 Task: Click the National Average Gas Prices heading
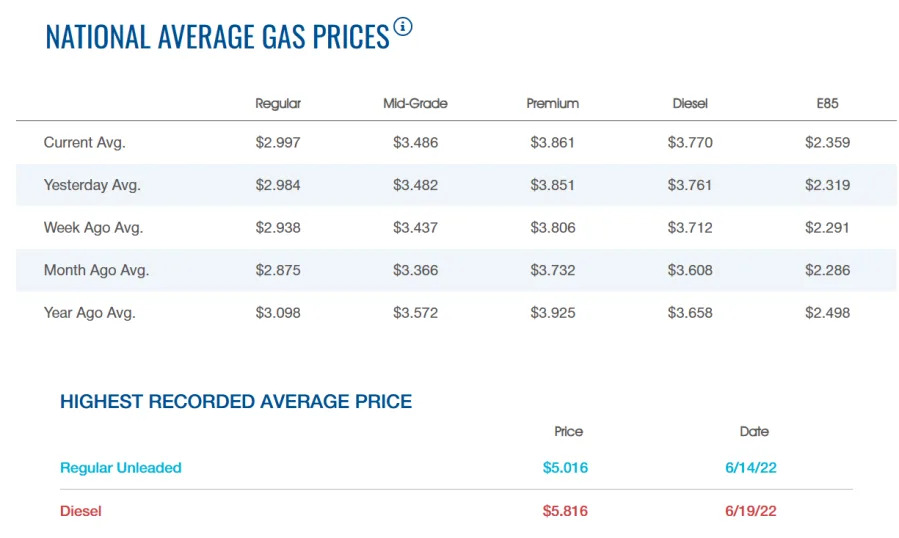coord(217,37)
